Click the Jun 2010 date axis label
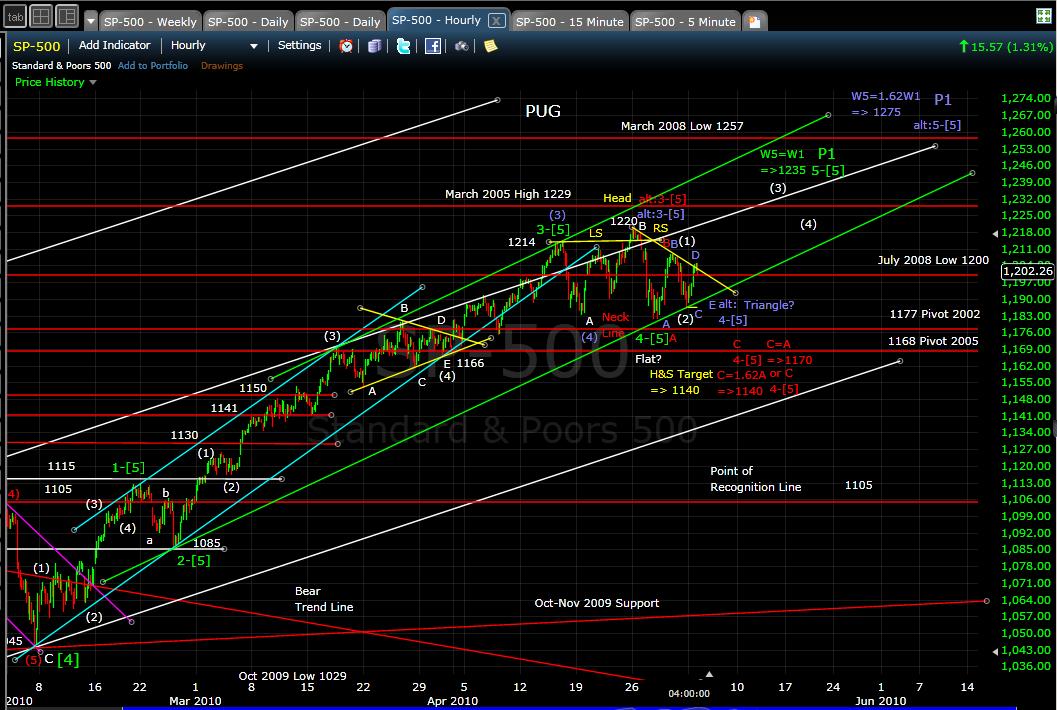1057x710 pixels. (880, 701)
